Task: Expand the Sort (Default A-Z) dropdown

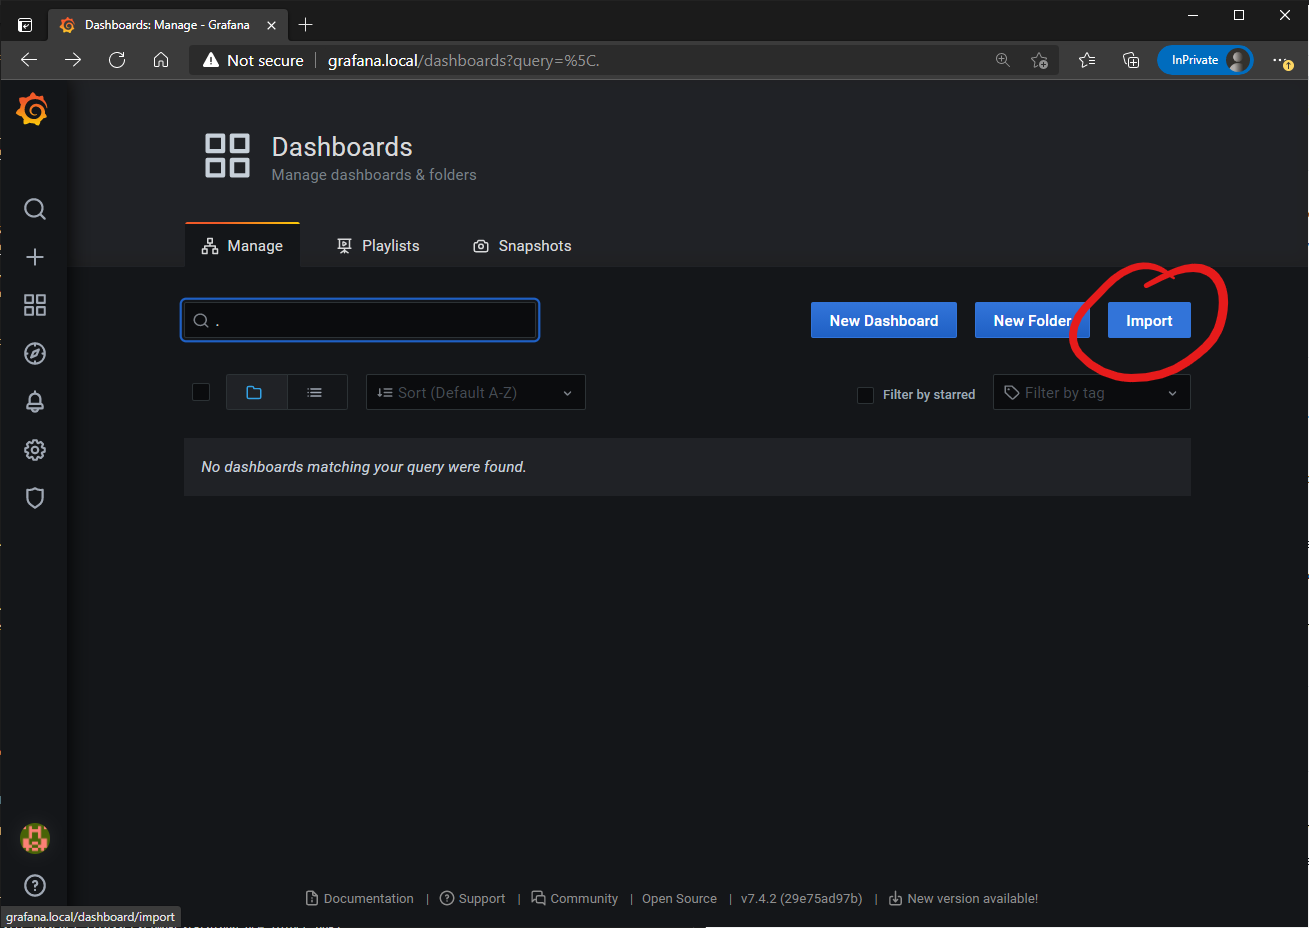Action: tap(476, 392)
